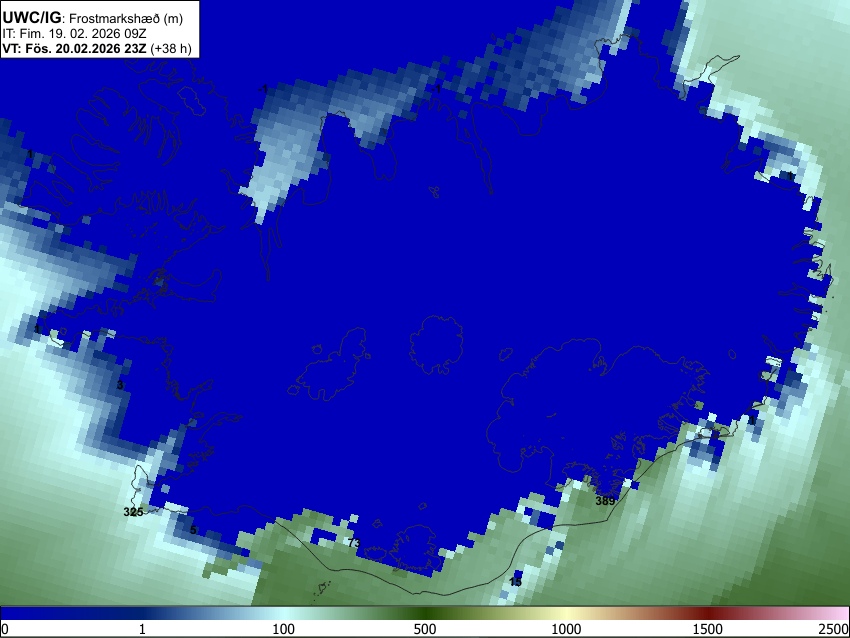Click the legend tick label 2500

(x=835, y=629)
